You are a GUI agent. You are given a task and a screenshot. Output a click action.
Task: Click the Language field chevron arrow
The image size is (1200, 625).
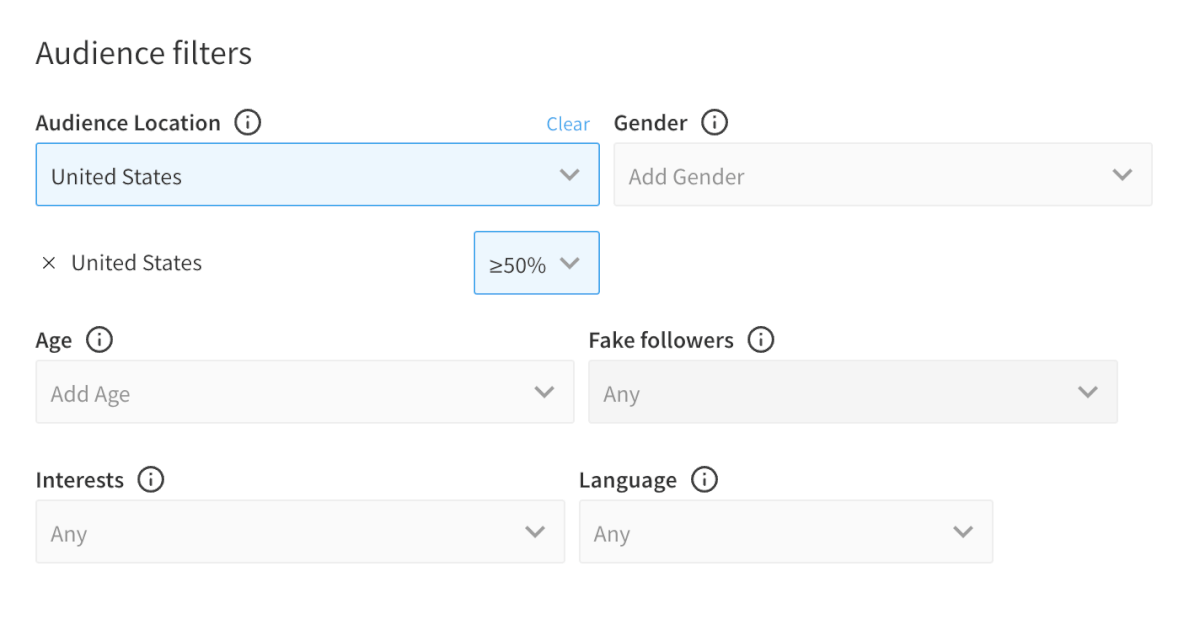(963, 532)
